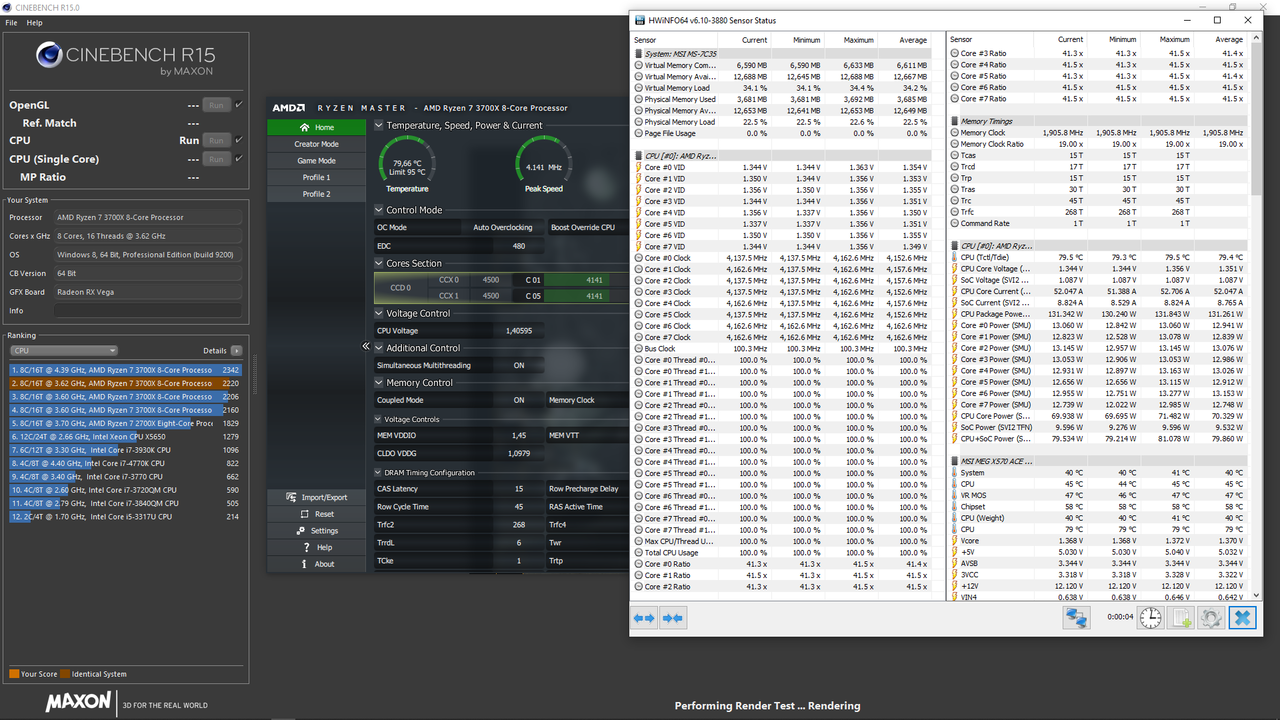Click the Total CPU Usage sensor icon
The height and width of the screenshot is (720, 1280).
pyautogui.click(x=639, y=552)
